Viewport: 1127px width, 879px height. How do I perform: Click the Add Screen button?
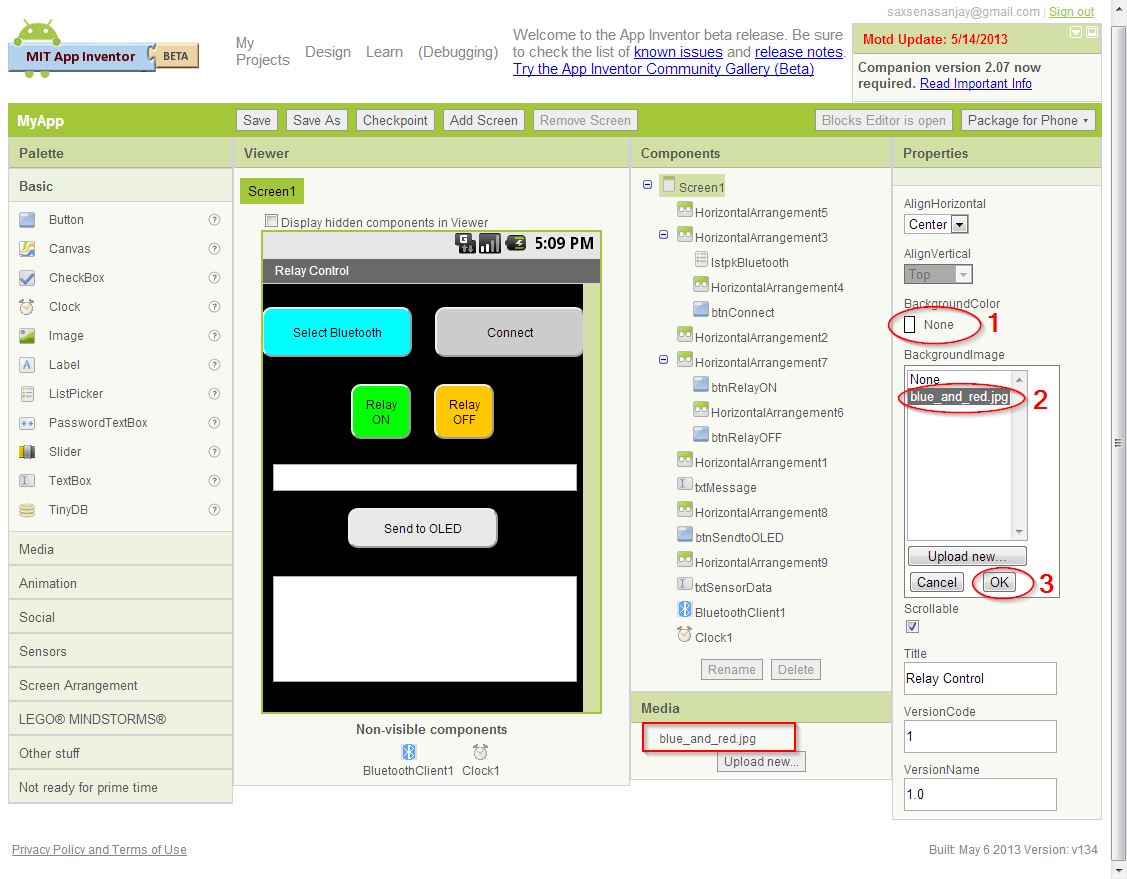coord(484,121)
